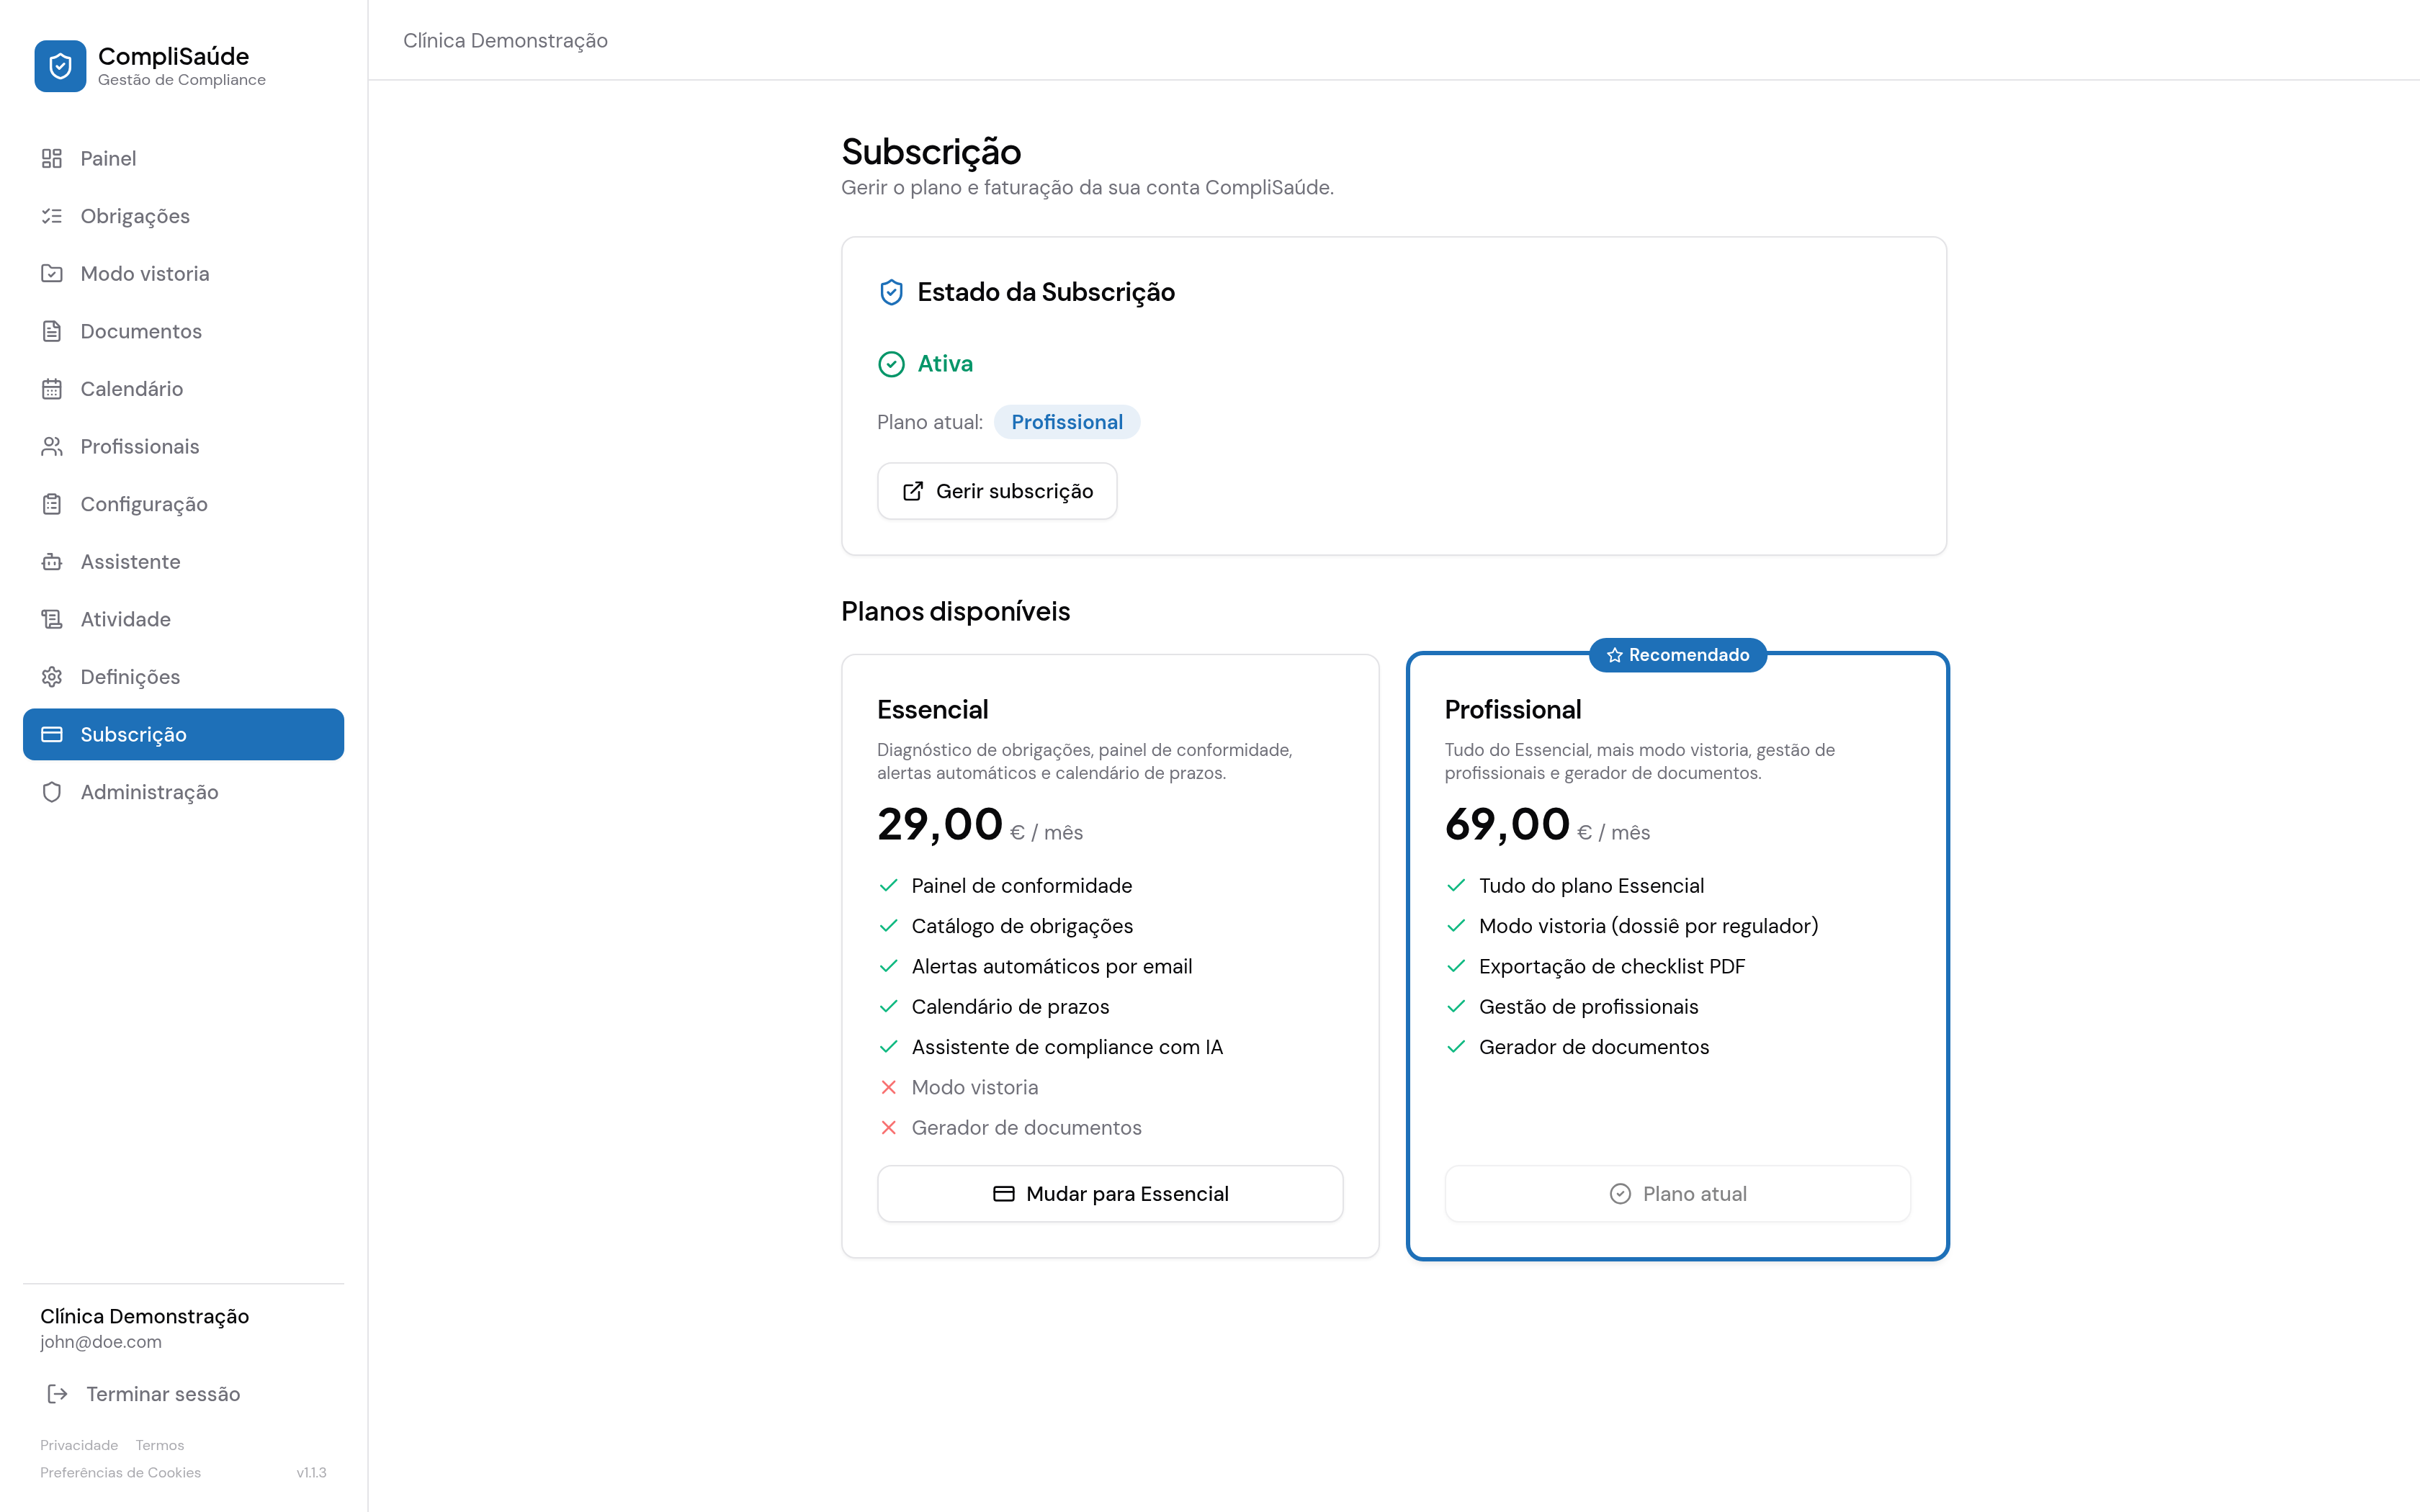
Task: Open the Privacidade link
Action: click(79, 1445)
